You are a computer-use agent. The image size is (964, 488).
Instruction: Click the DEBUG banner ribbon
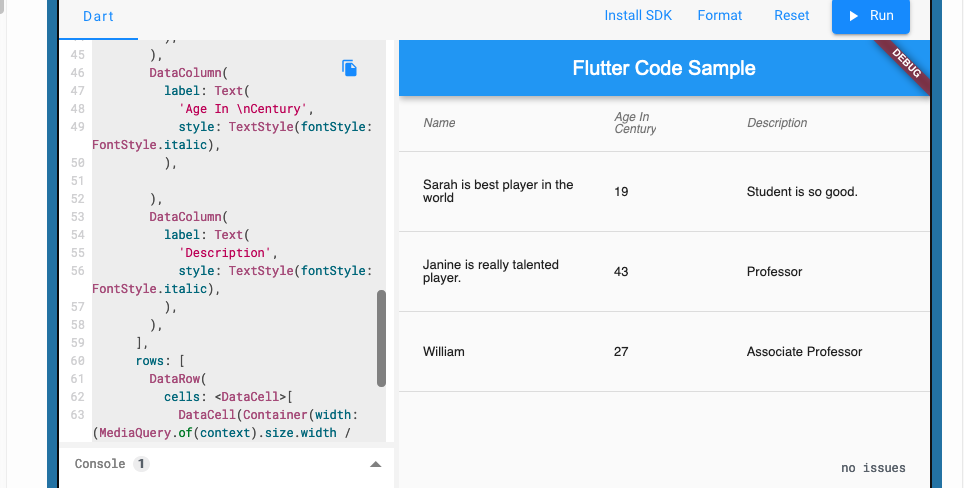(906, 63)
